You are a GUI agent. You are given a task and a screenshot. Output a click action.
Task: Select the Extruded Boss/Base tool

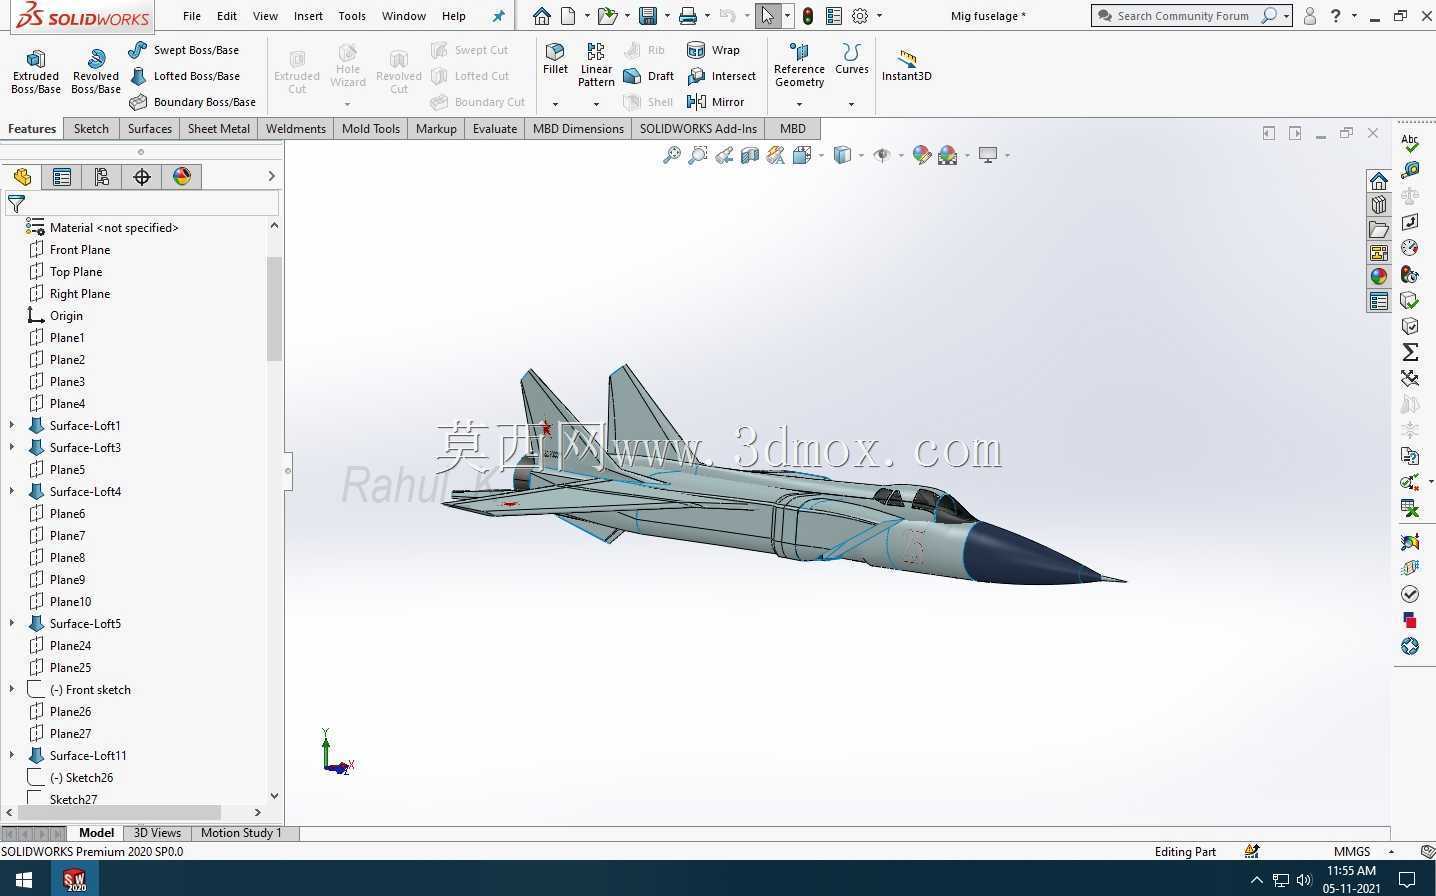pyautogui.click(x=36, y=72)
